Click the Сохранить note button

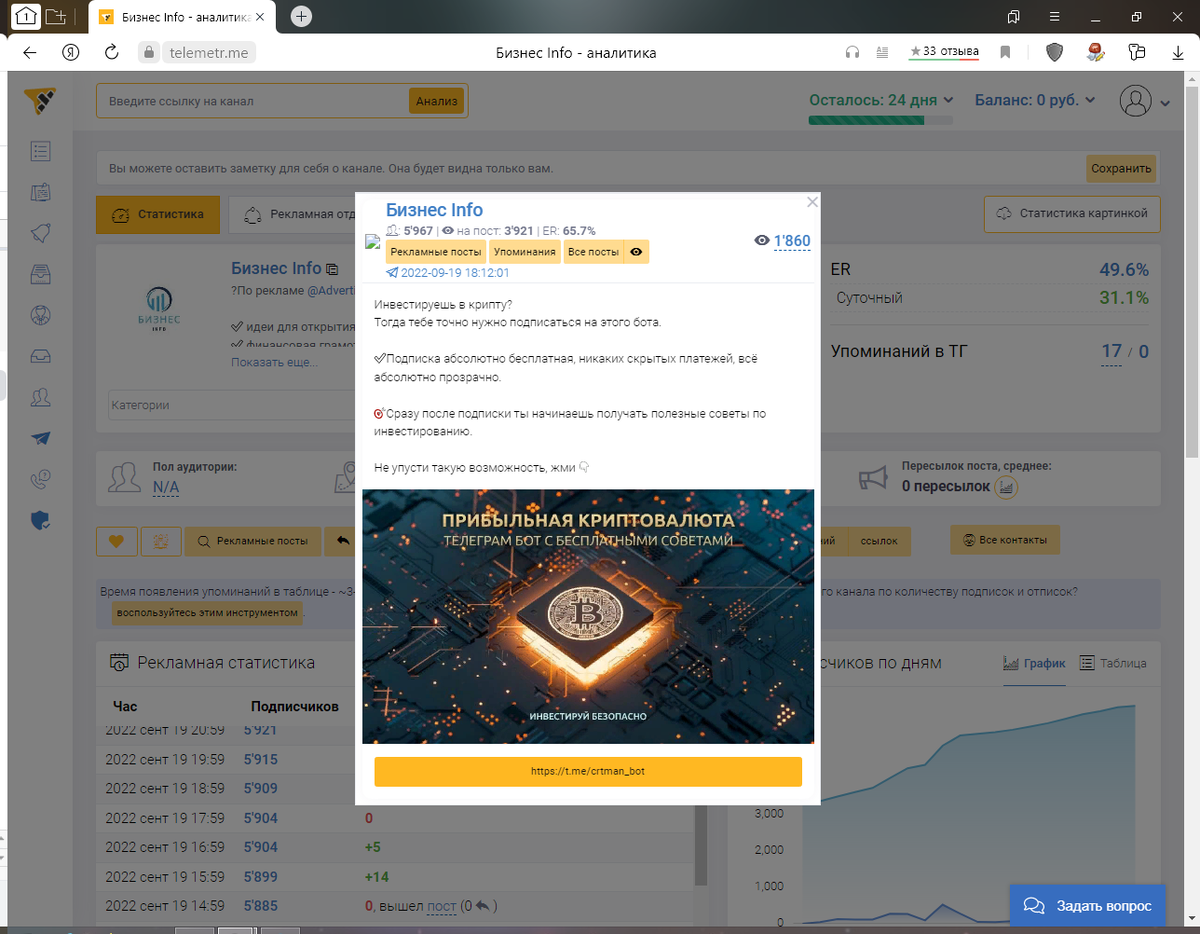tap(1121, 168)
